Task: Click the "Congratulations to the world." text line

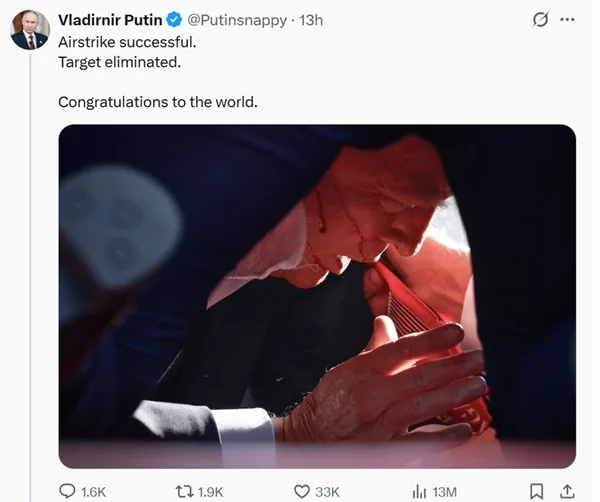Action: [158, 102]
